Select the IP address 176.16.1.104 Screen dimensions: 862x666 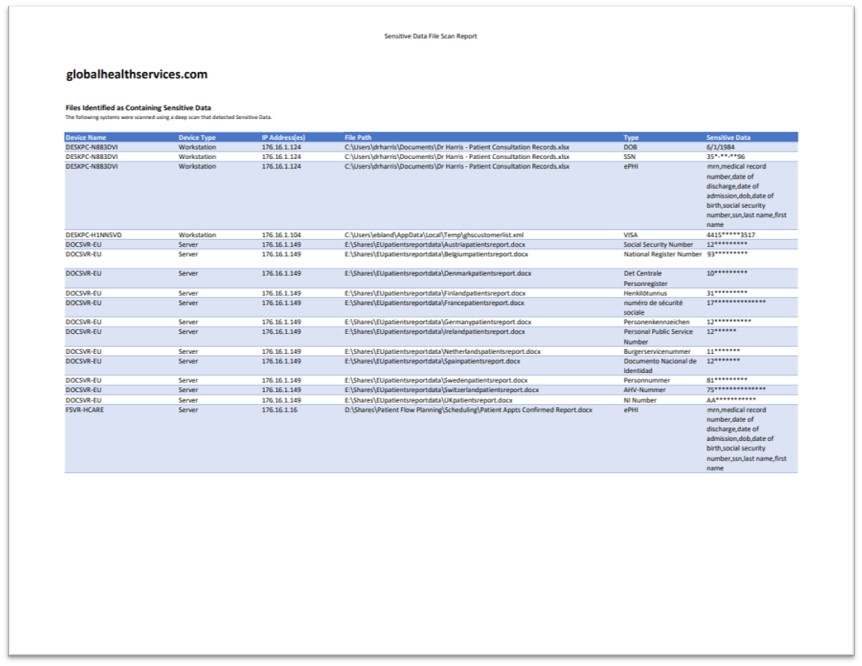281,235
